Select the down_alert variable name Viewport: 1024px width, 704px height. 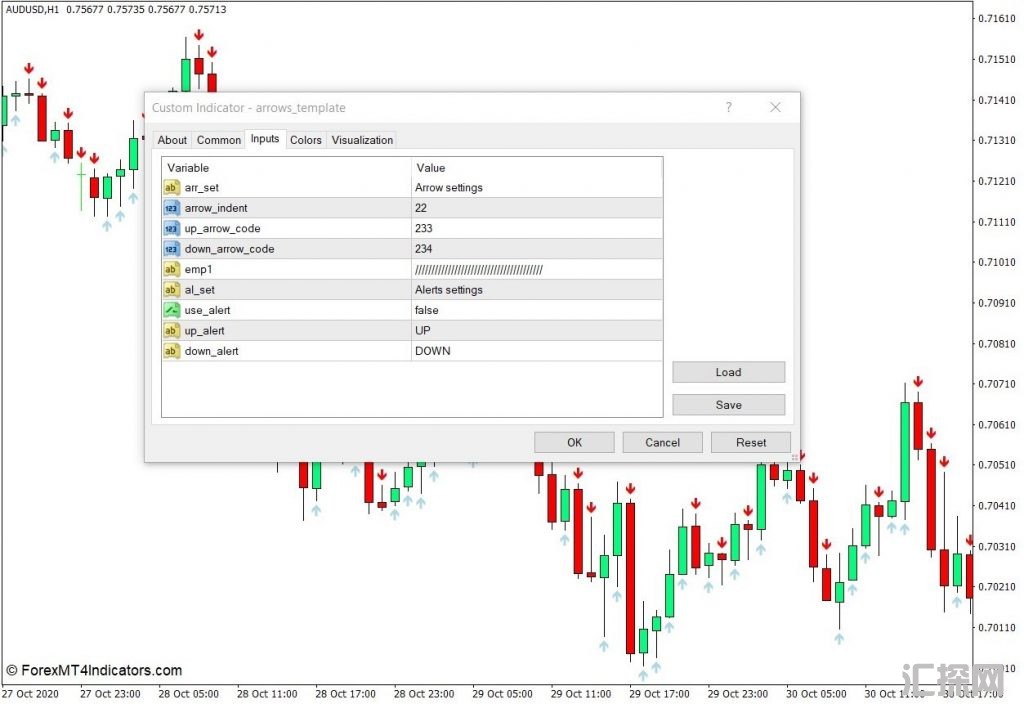click(x=212, y=351)
